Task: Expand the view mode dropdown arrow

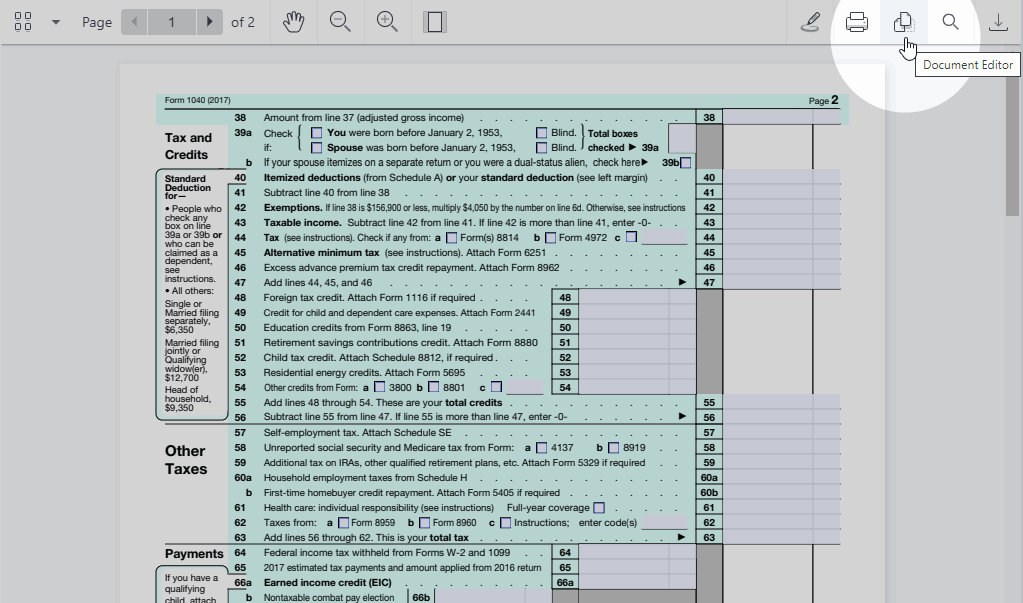Action: [56, 22]
